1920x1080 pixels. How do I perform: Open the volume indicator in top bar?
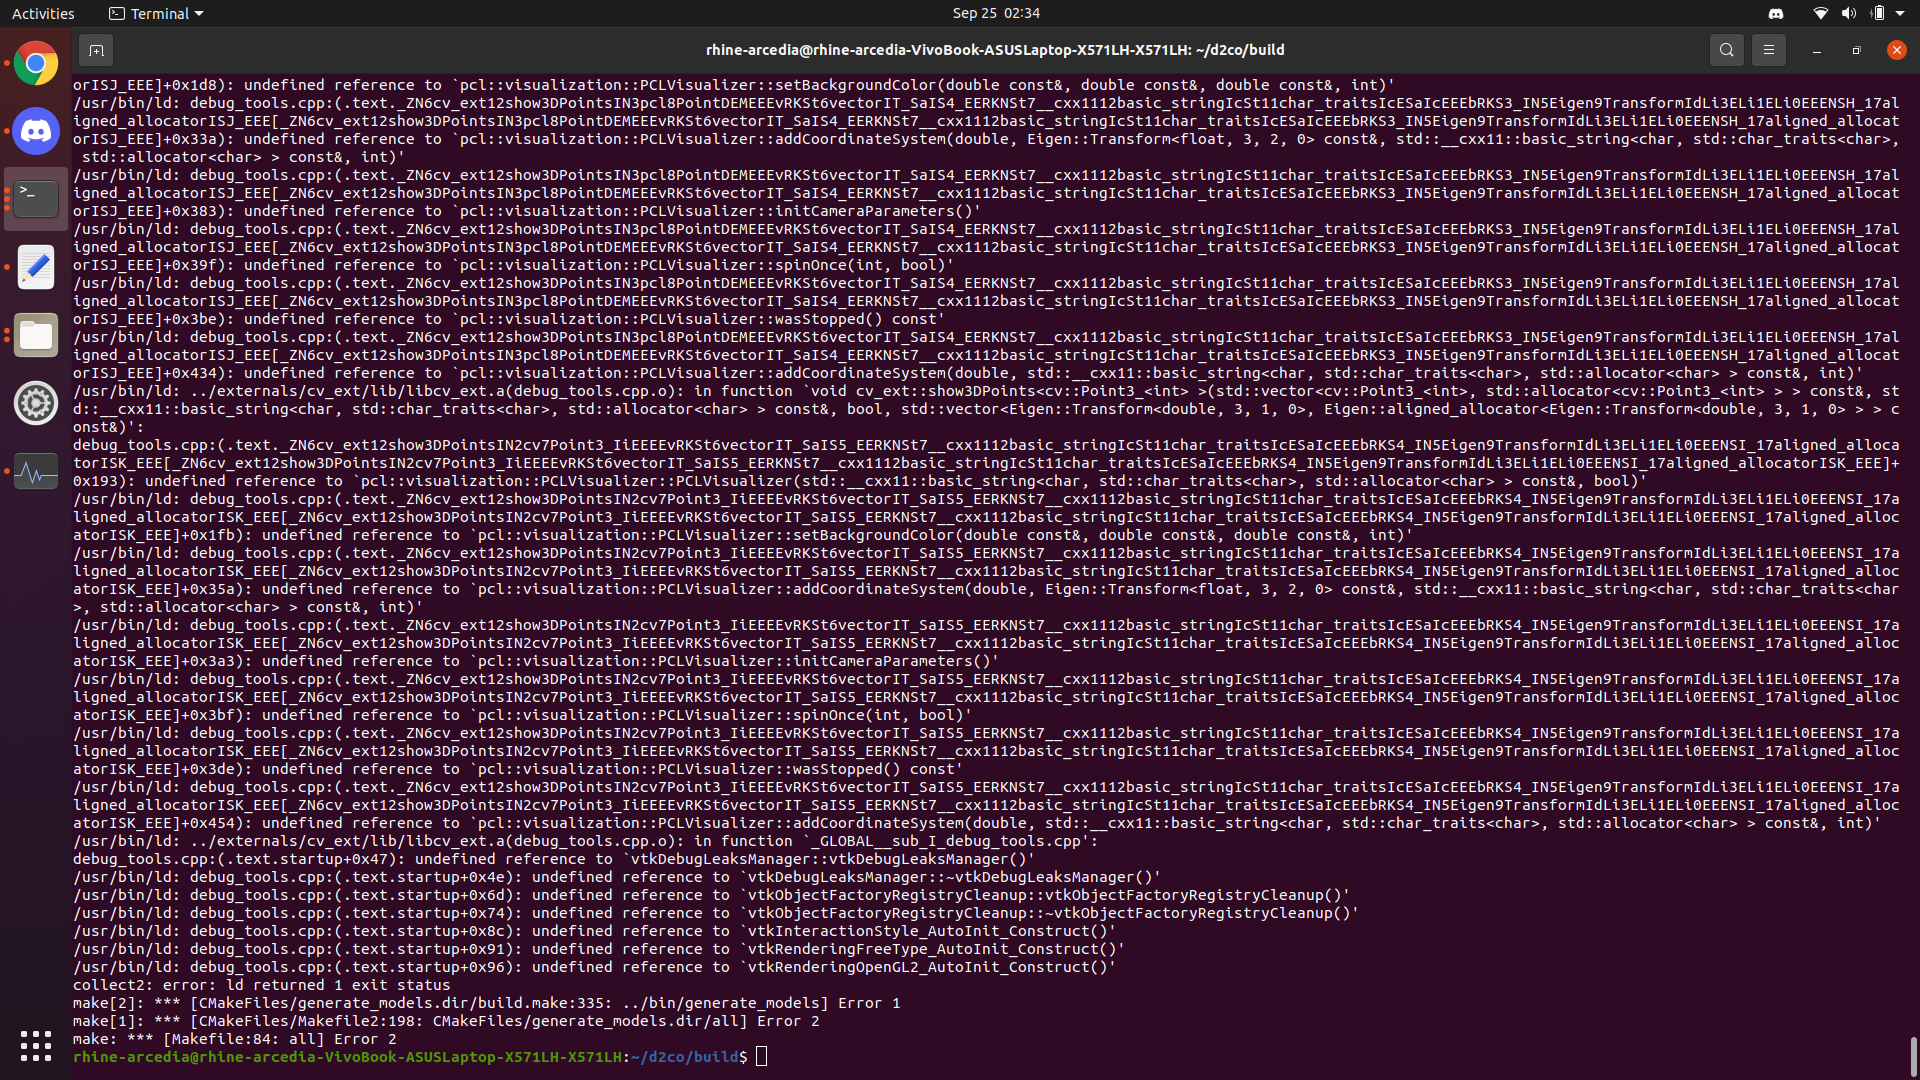1848,13
